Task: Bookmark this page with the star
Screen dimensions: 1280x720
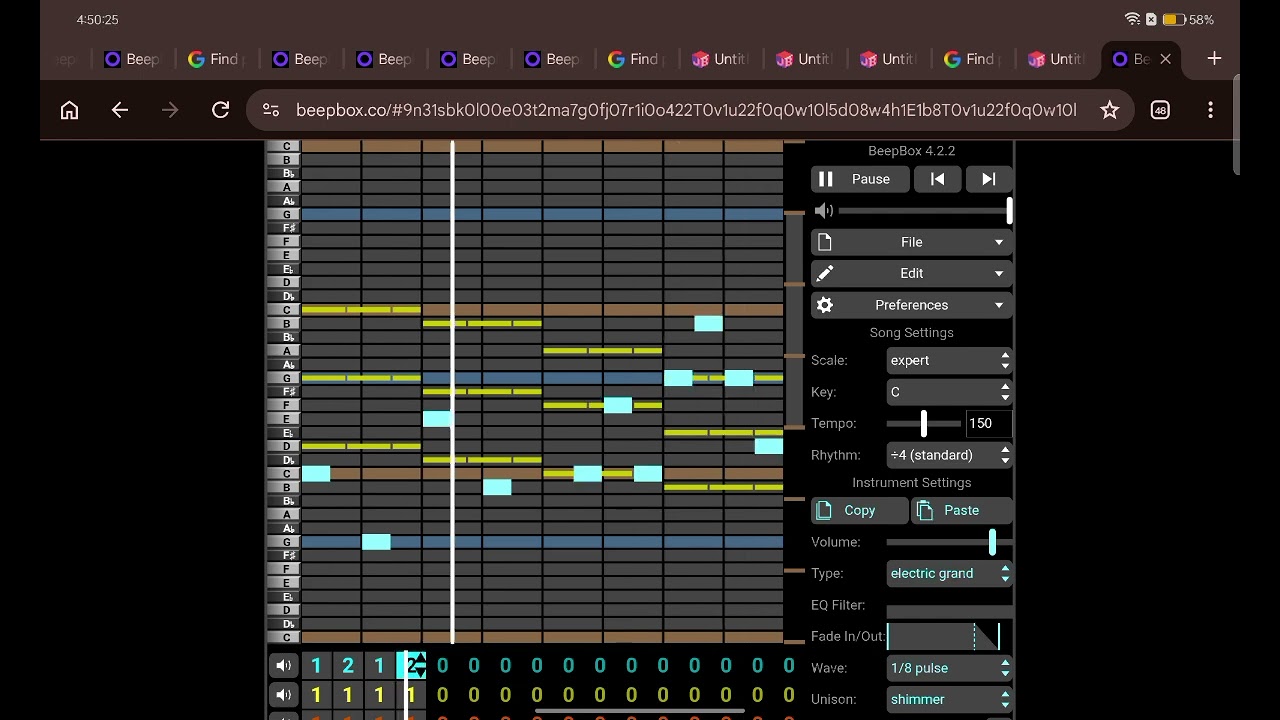Action: tap(1109, 110)
